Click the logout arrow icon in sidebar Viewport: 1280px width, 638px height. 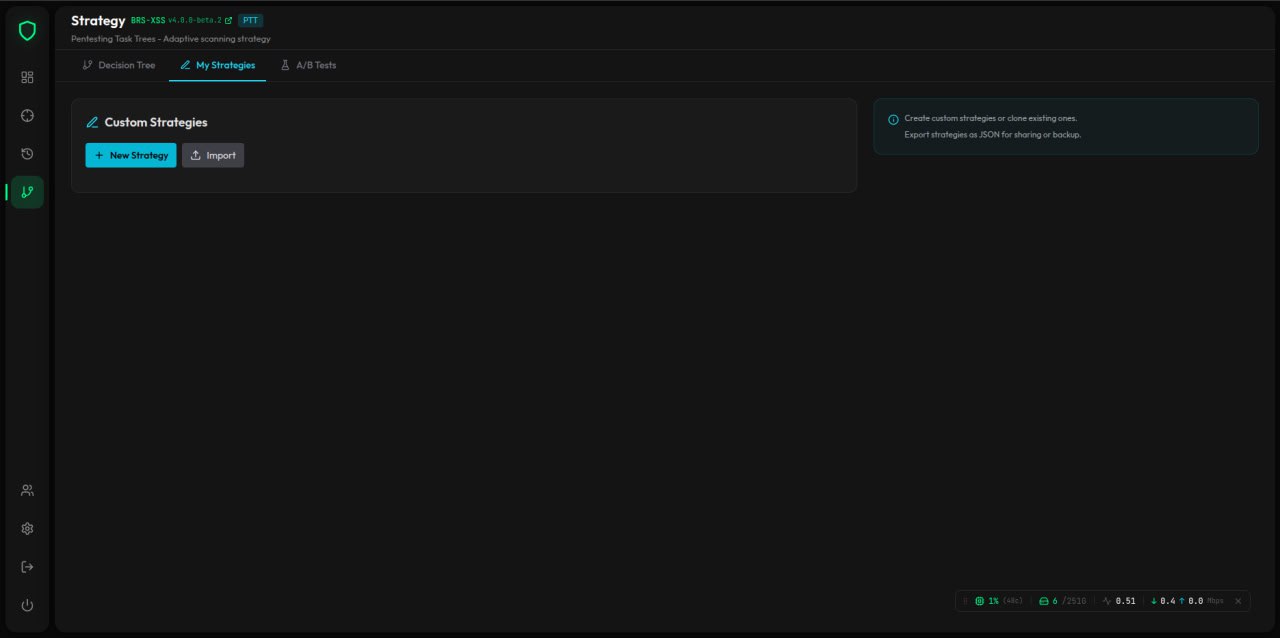(x=27, y=567)
